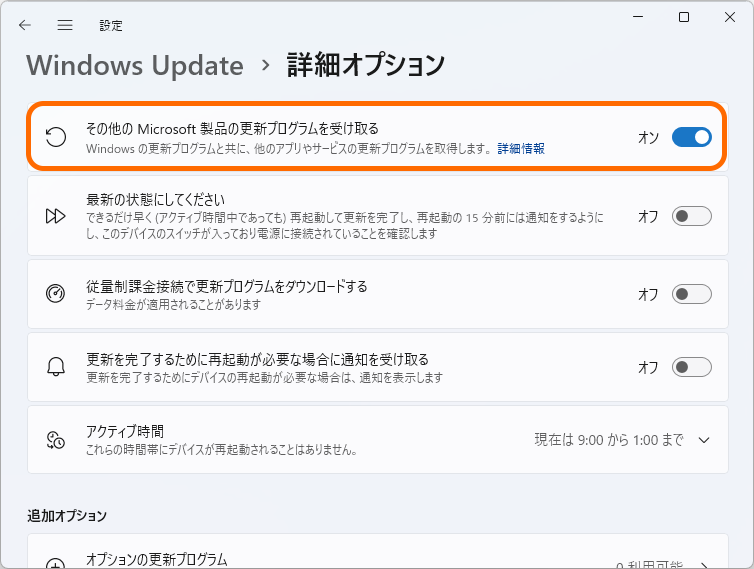
Task: Click the metered connection gauge icon
Action: pos(56,293)
